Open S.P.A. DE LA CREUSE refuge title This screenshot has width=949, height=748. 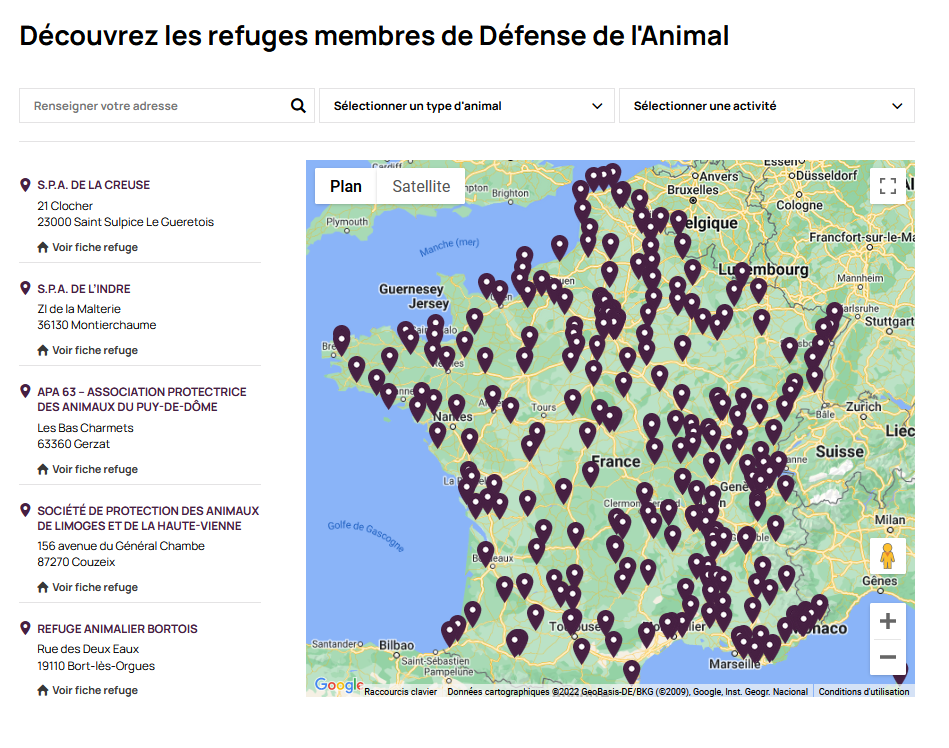(94, 185)
